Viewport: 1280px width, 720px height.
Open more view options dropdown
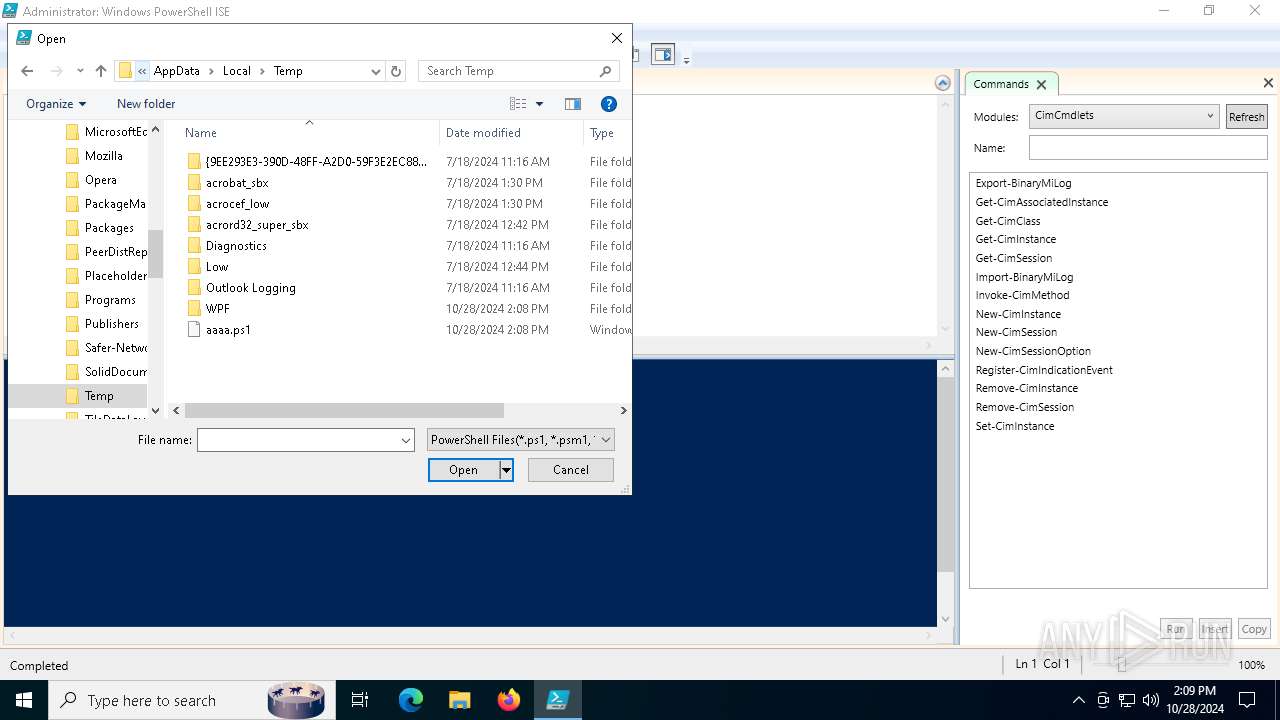click(x=540, y=104)
